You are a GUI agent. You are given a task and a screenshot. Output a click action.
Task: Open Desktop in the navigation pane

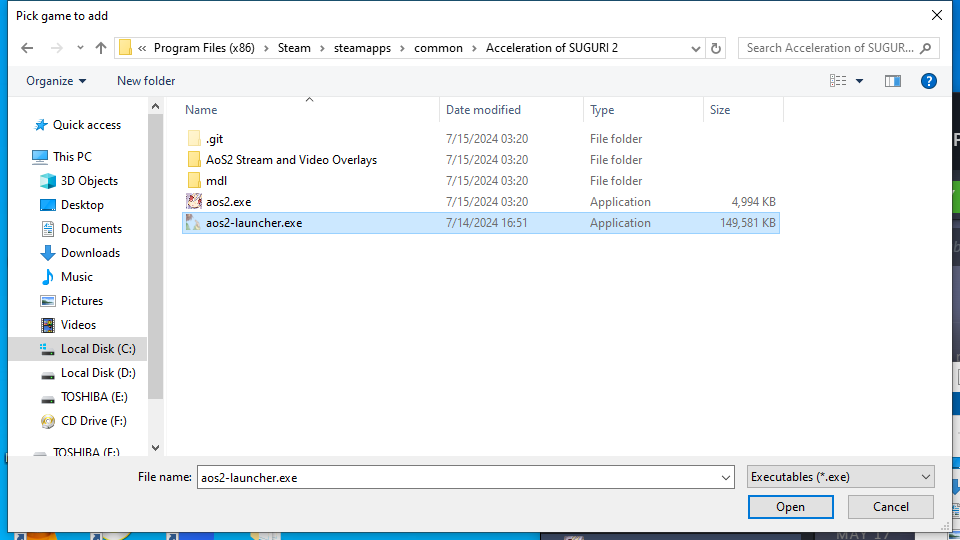[72, 204]
